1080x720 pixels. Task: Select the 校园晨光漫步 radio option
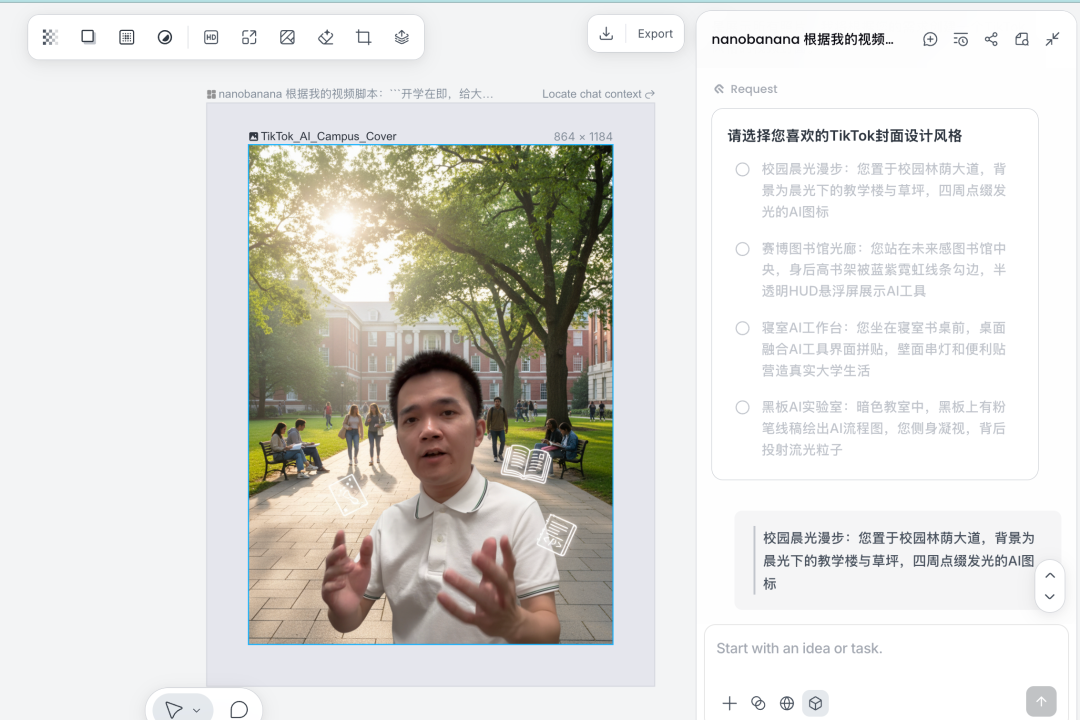coord(742,169)
